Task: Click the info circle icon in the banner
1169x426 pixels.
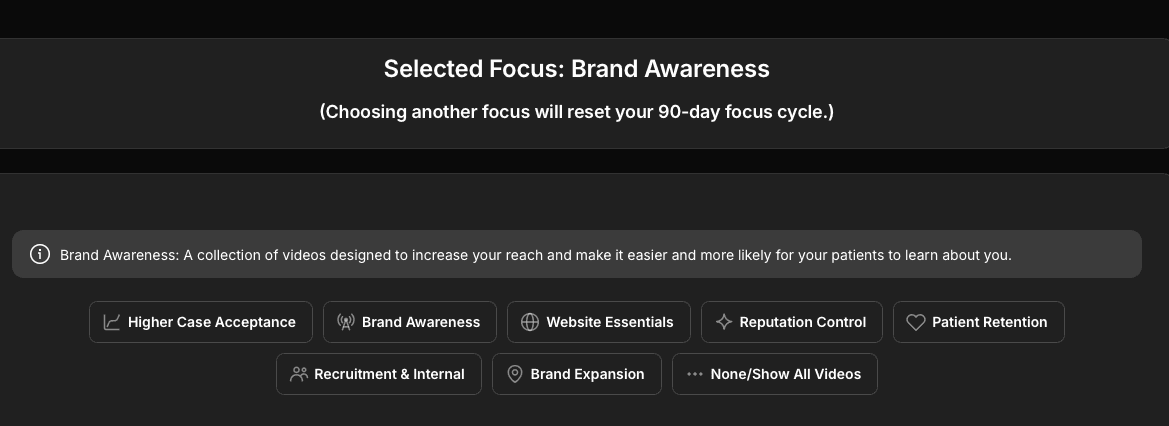Action: 40,254
